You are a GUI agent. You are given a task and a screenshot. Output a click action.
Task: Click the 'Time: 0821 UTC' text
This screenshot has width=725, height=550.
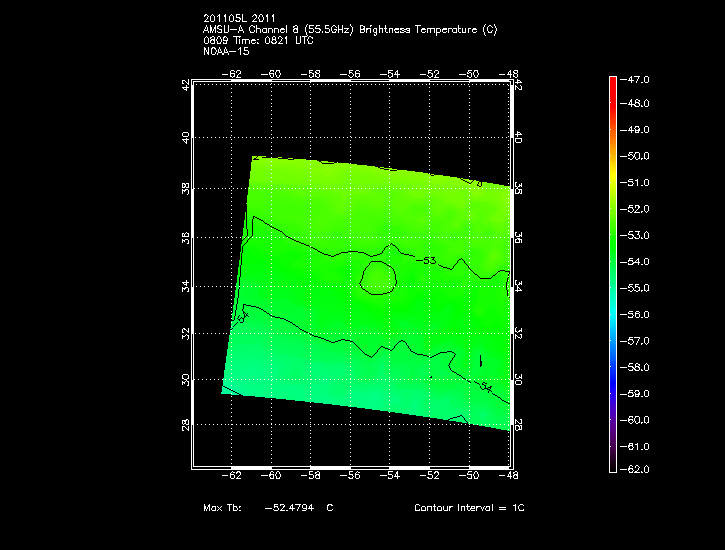[x=261, y=40]
